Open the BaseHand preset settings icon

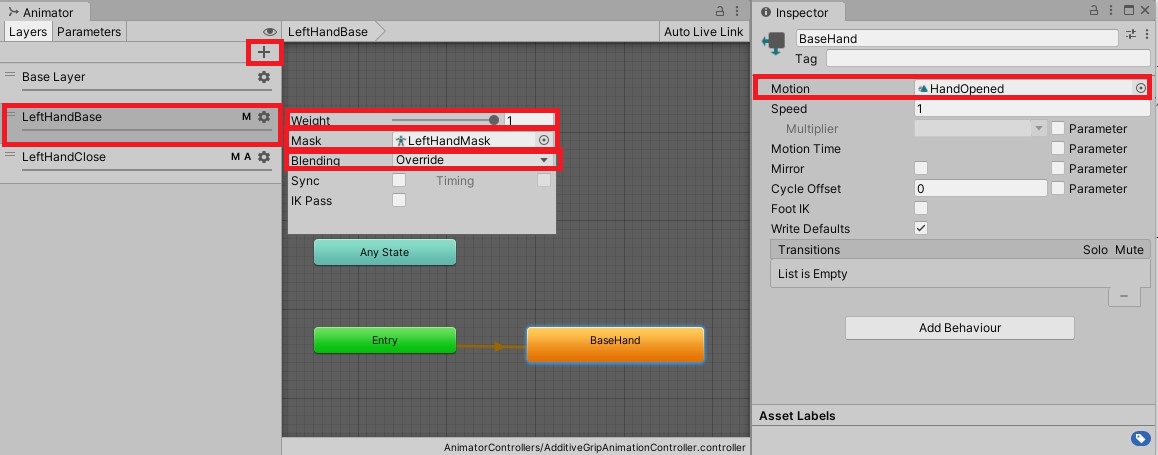point(1131,35)
